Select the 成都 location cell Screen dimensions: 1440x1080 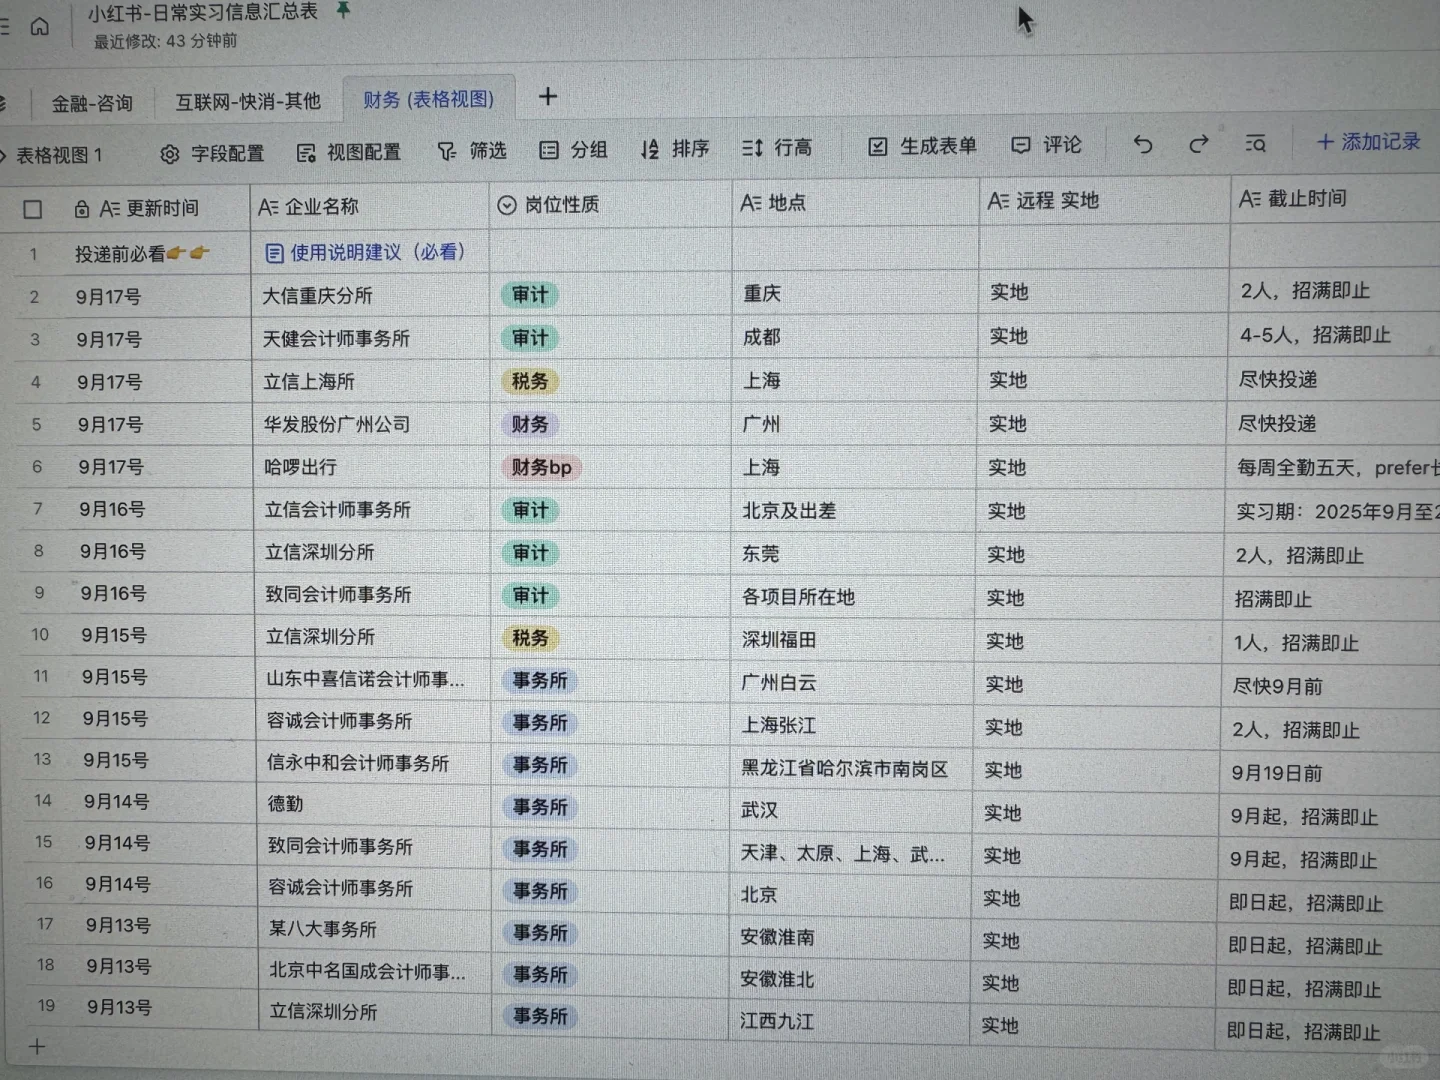click(x=855, y=337)
